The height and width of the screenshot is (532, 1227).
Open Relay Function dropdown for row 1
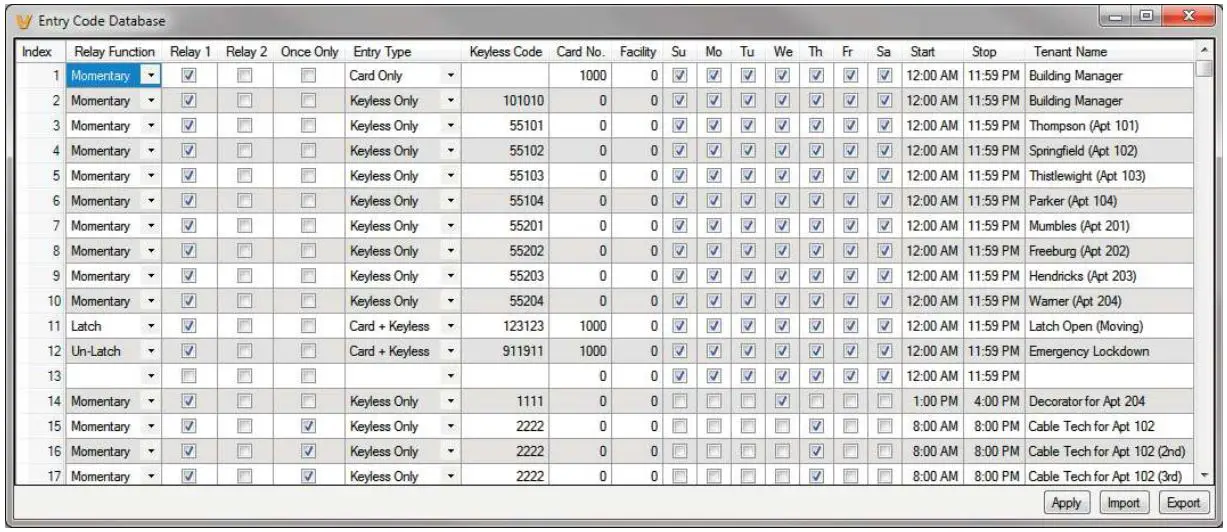click(x=150, y=75)
